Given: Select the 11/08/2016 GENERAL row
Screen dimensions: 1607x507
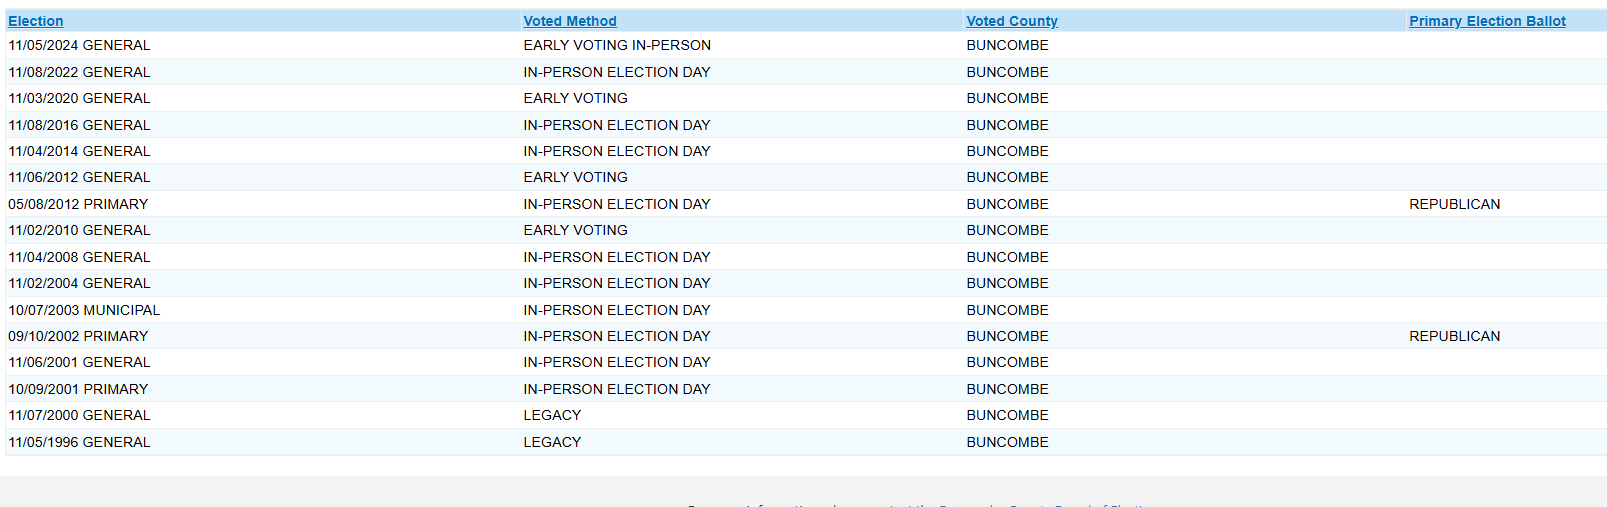Looking at the screenshot, I should [x=79, y=125].
